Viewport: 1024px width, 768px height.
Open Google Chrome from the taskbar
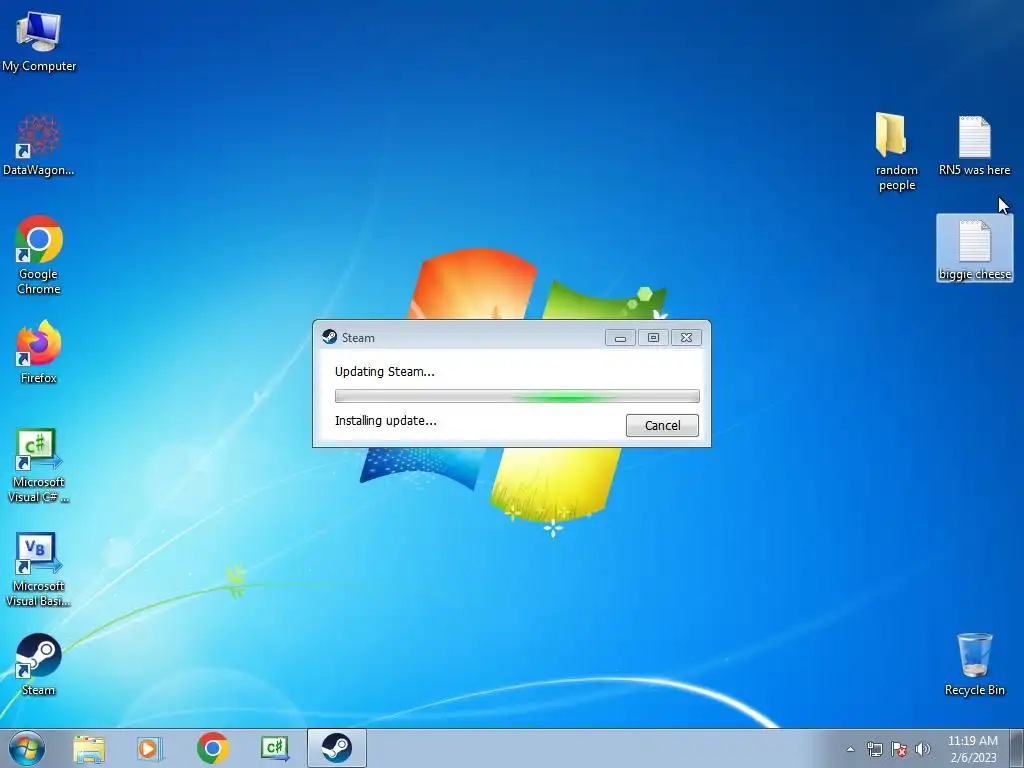[x=213, y=748]
